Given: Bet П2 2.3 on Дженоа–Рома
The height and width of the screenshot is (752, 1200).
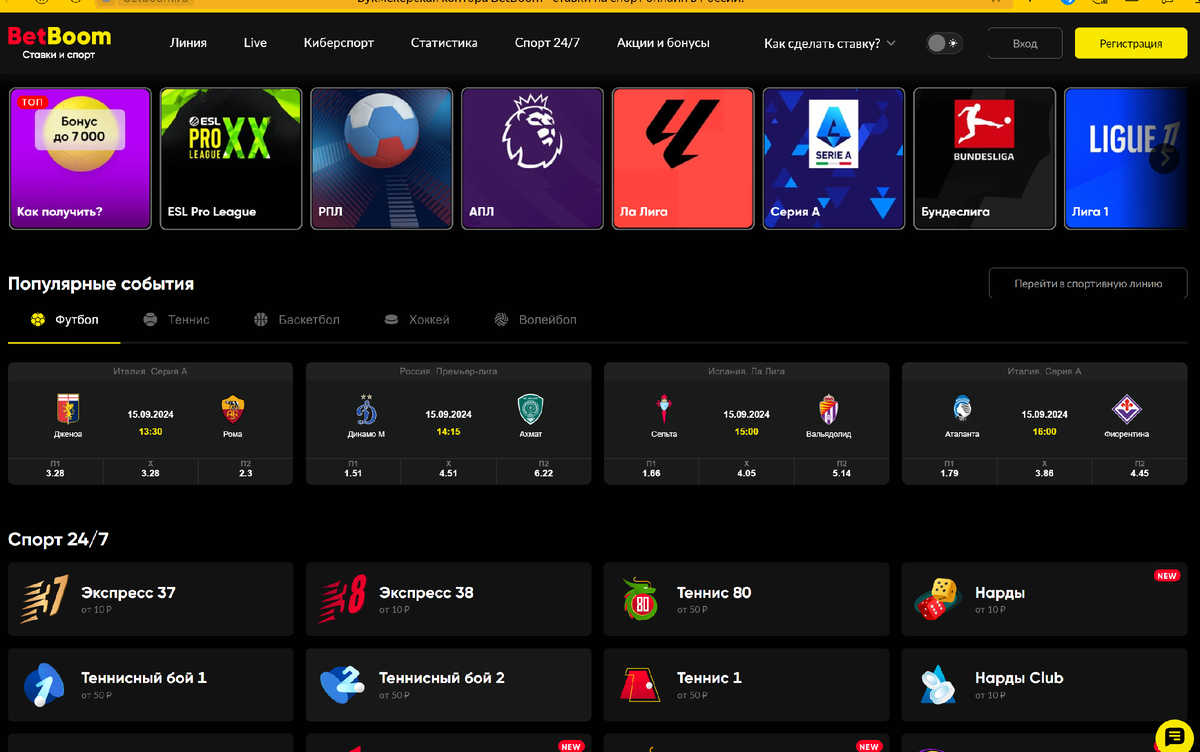Looking at the screenshot, I should 246,469.
